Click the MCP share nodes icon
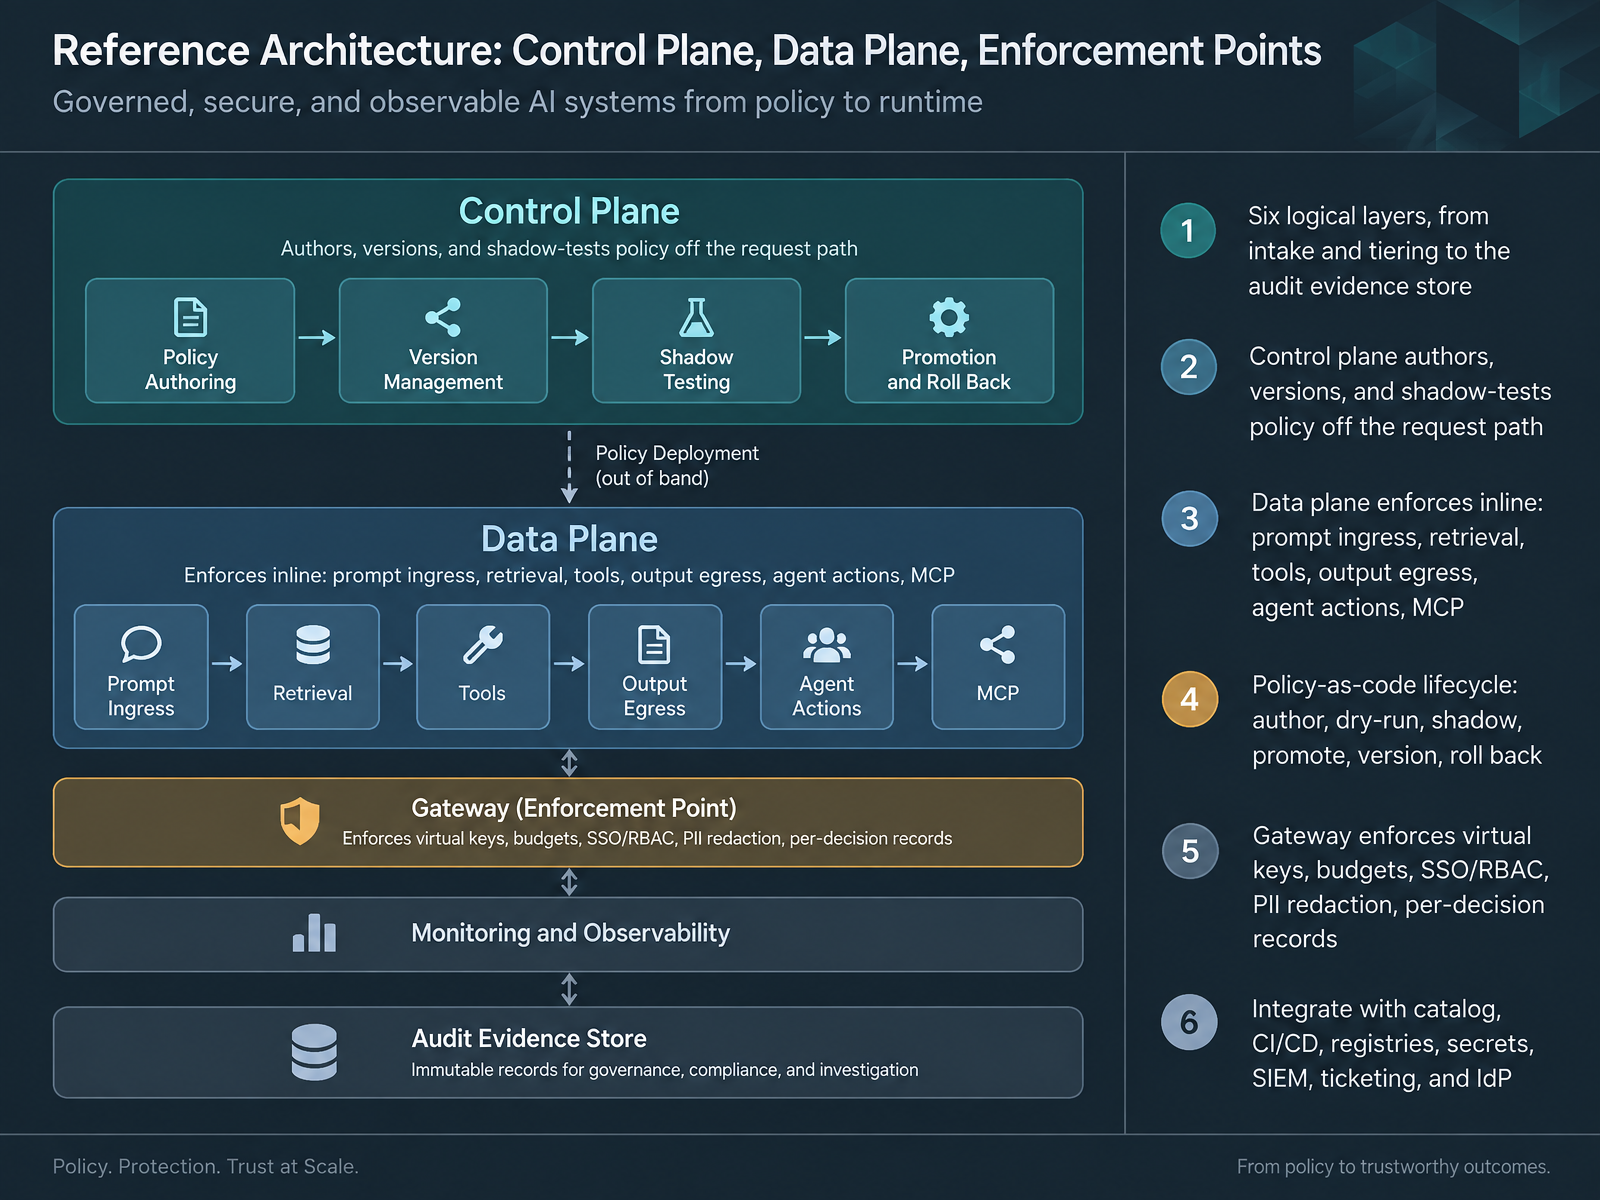This screenshot has height=1200, width=1600. 998,645
